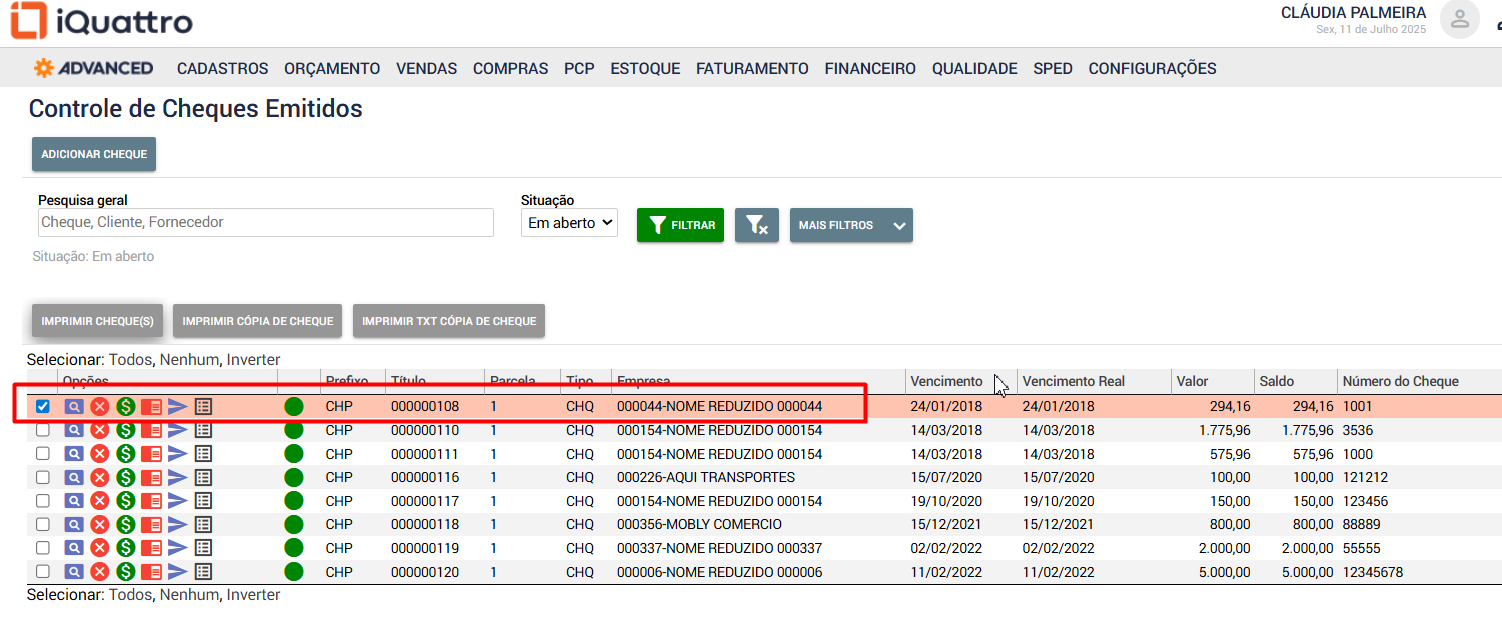
Task: Expand the Mais Filtros chevron arrow
Action: (x=899, y=226)
